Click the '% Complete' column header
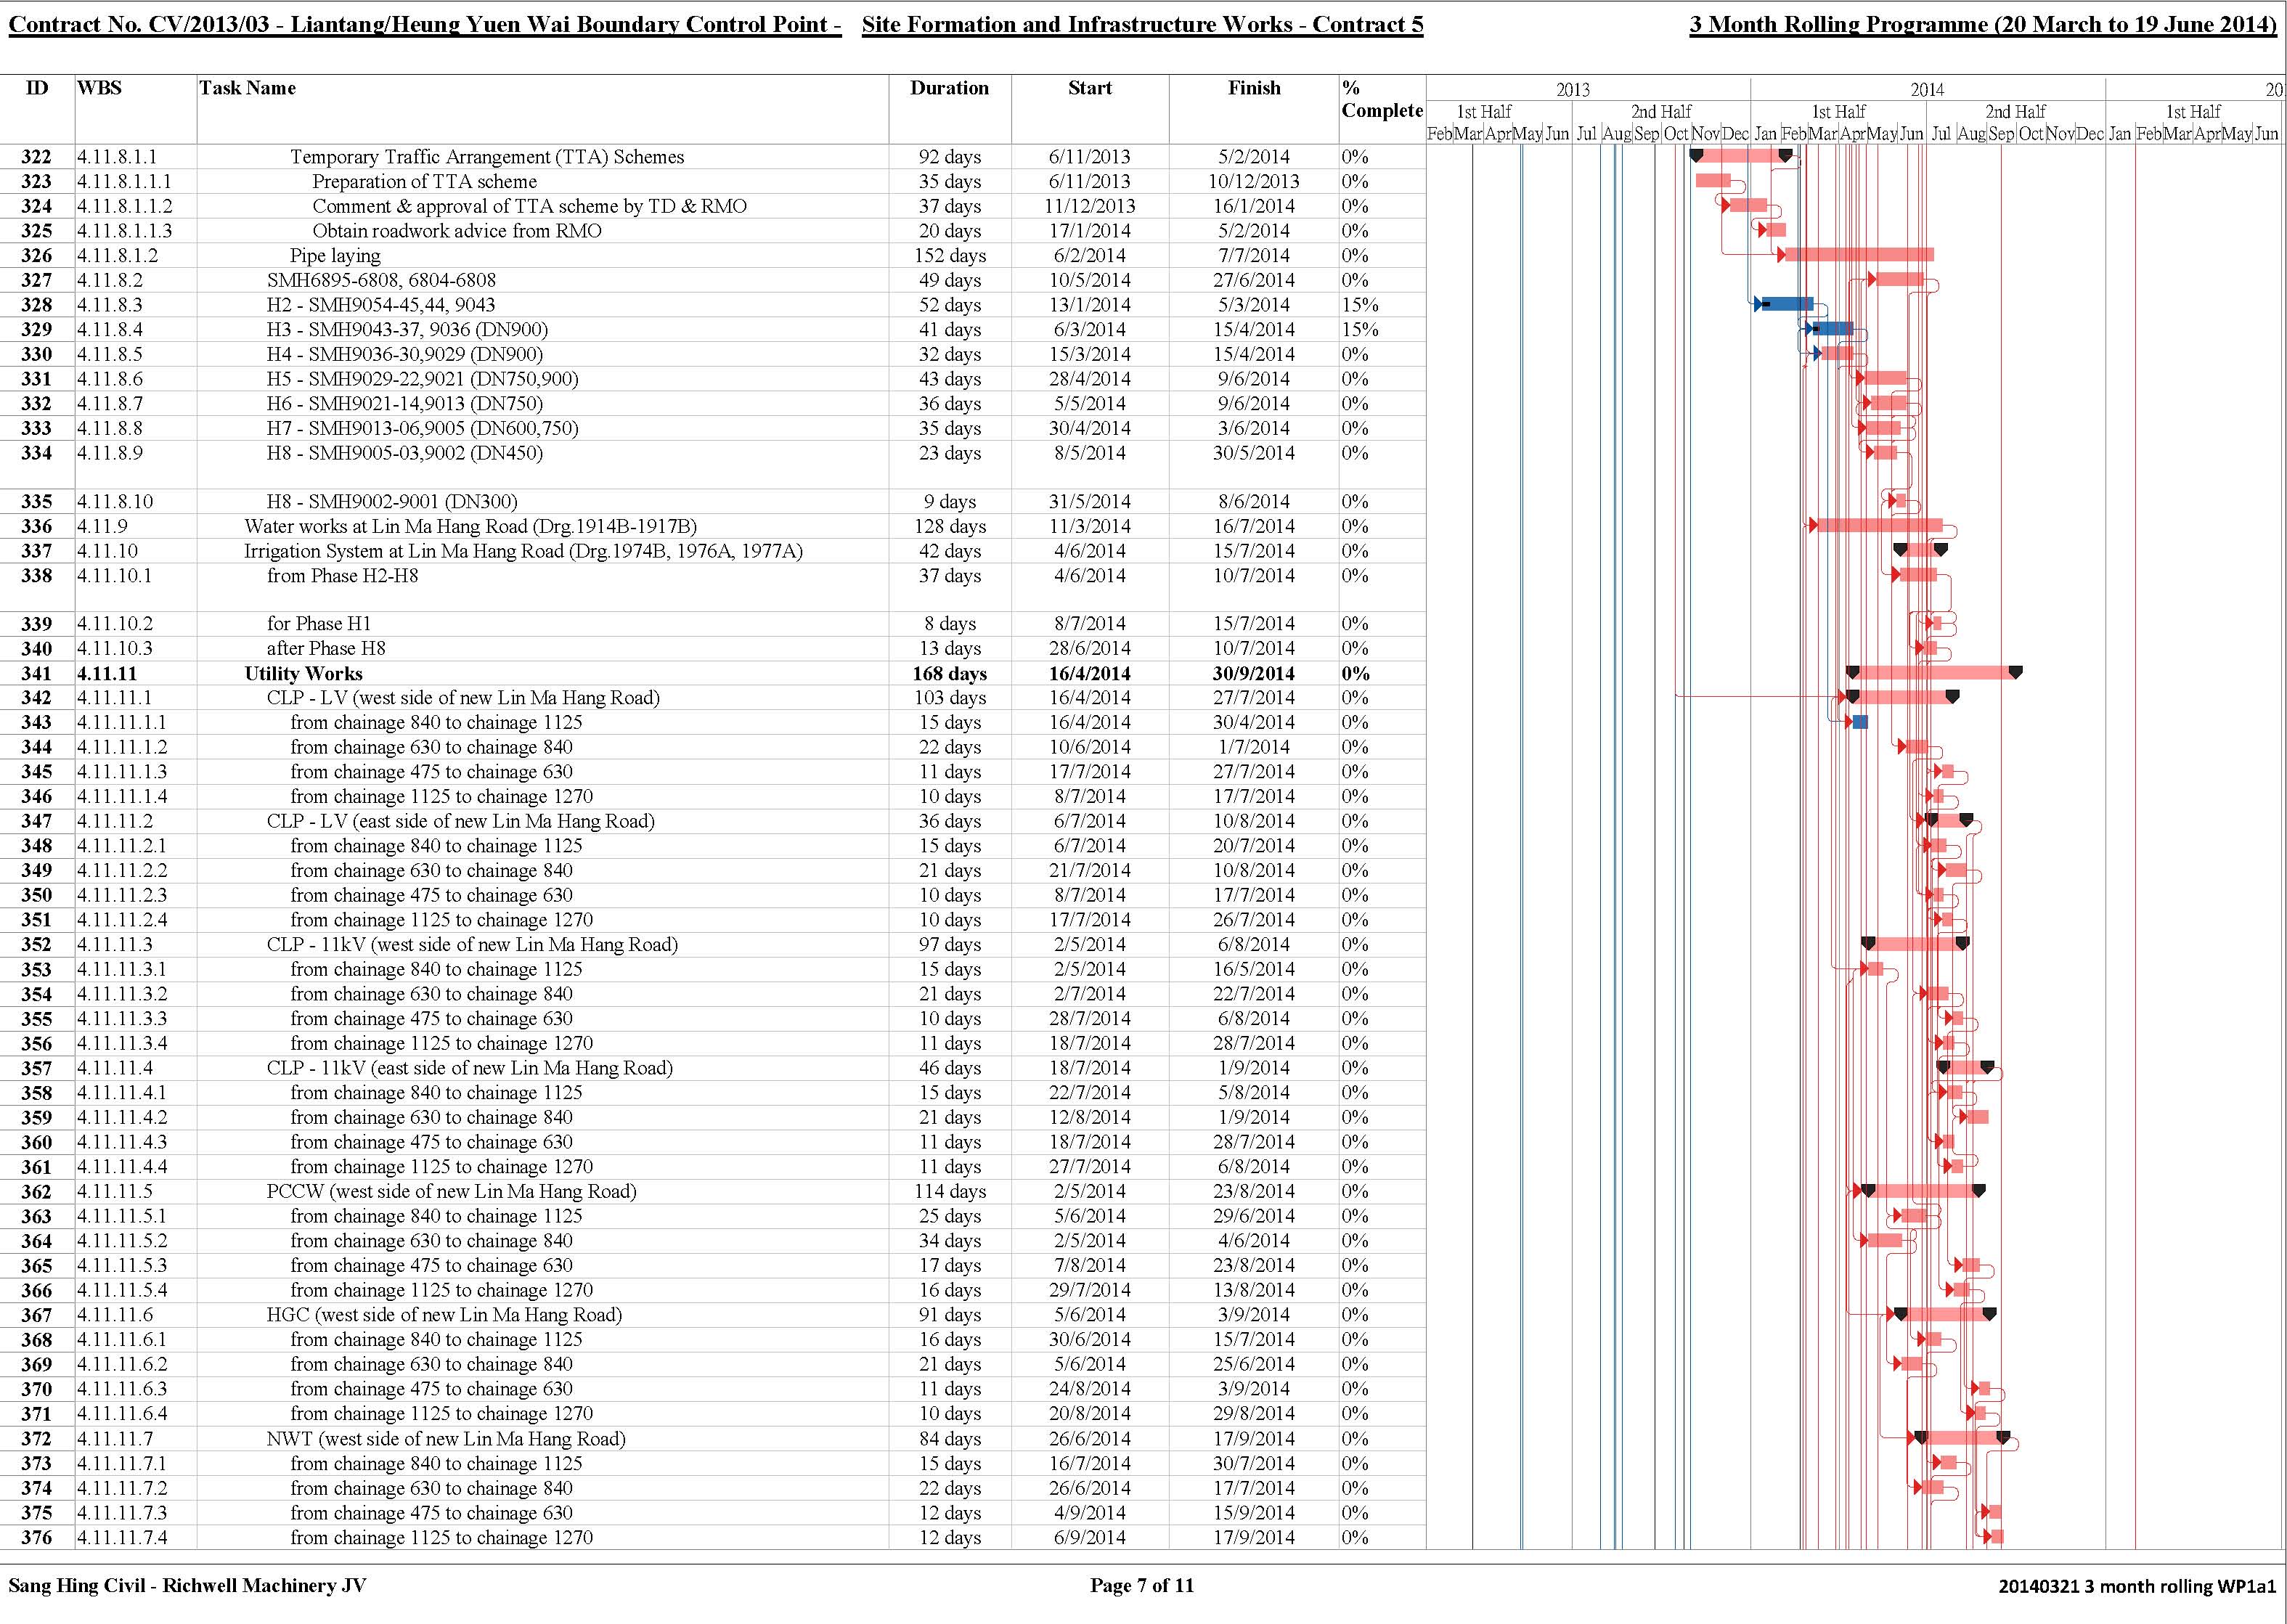 pyautogui.click(x=1382, y=99)
